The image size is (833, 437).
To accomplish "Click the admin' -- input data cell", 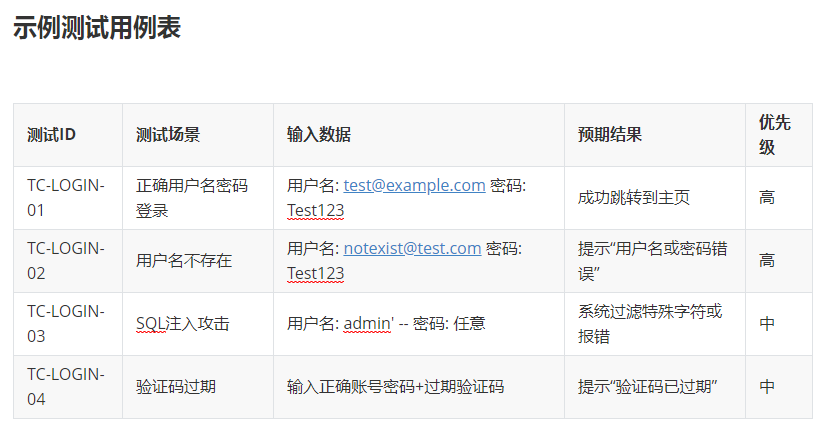I will click(x=419, y=324).
